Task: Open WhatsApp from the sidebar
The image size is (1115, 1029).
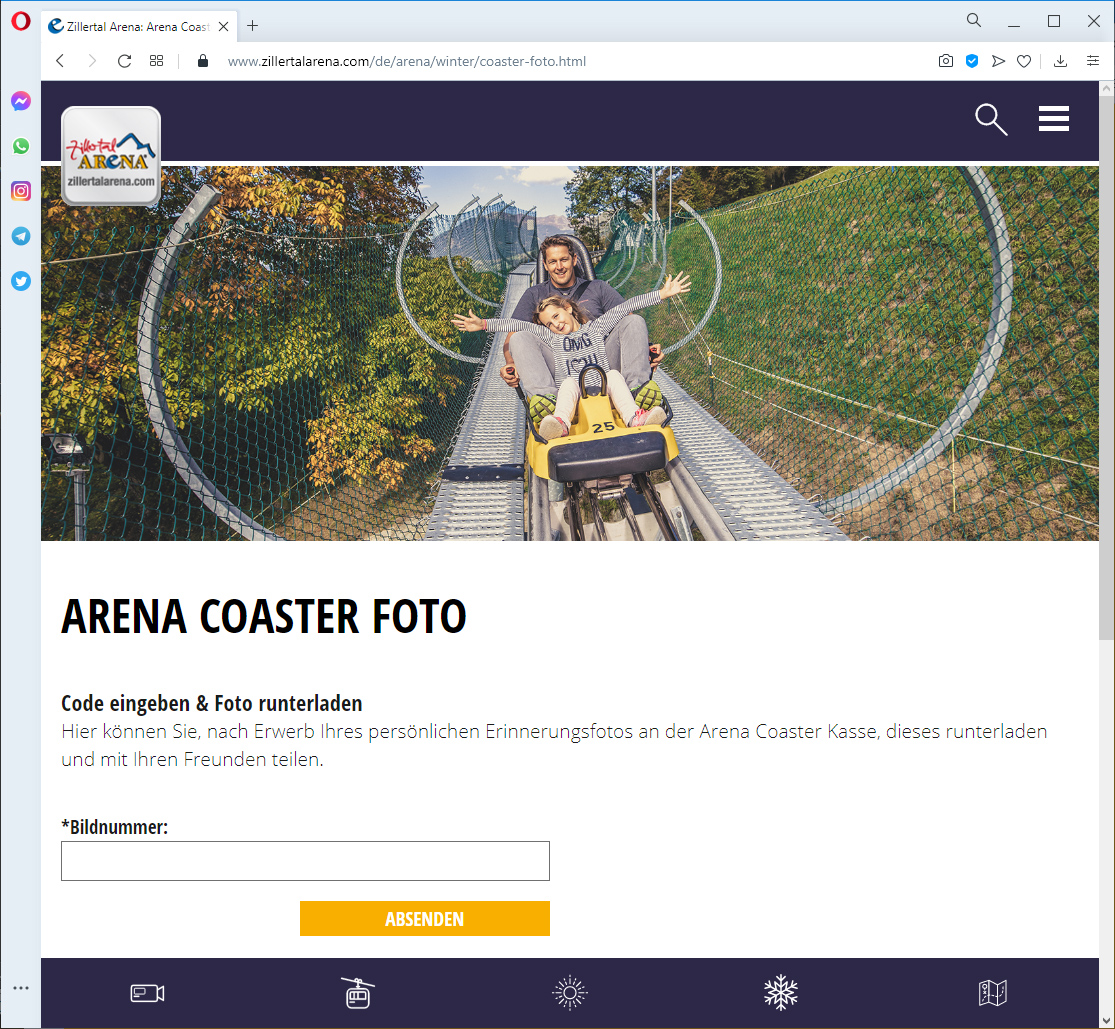Action: pyautogui.click(x=21, y=146)
